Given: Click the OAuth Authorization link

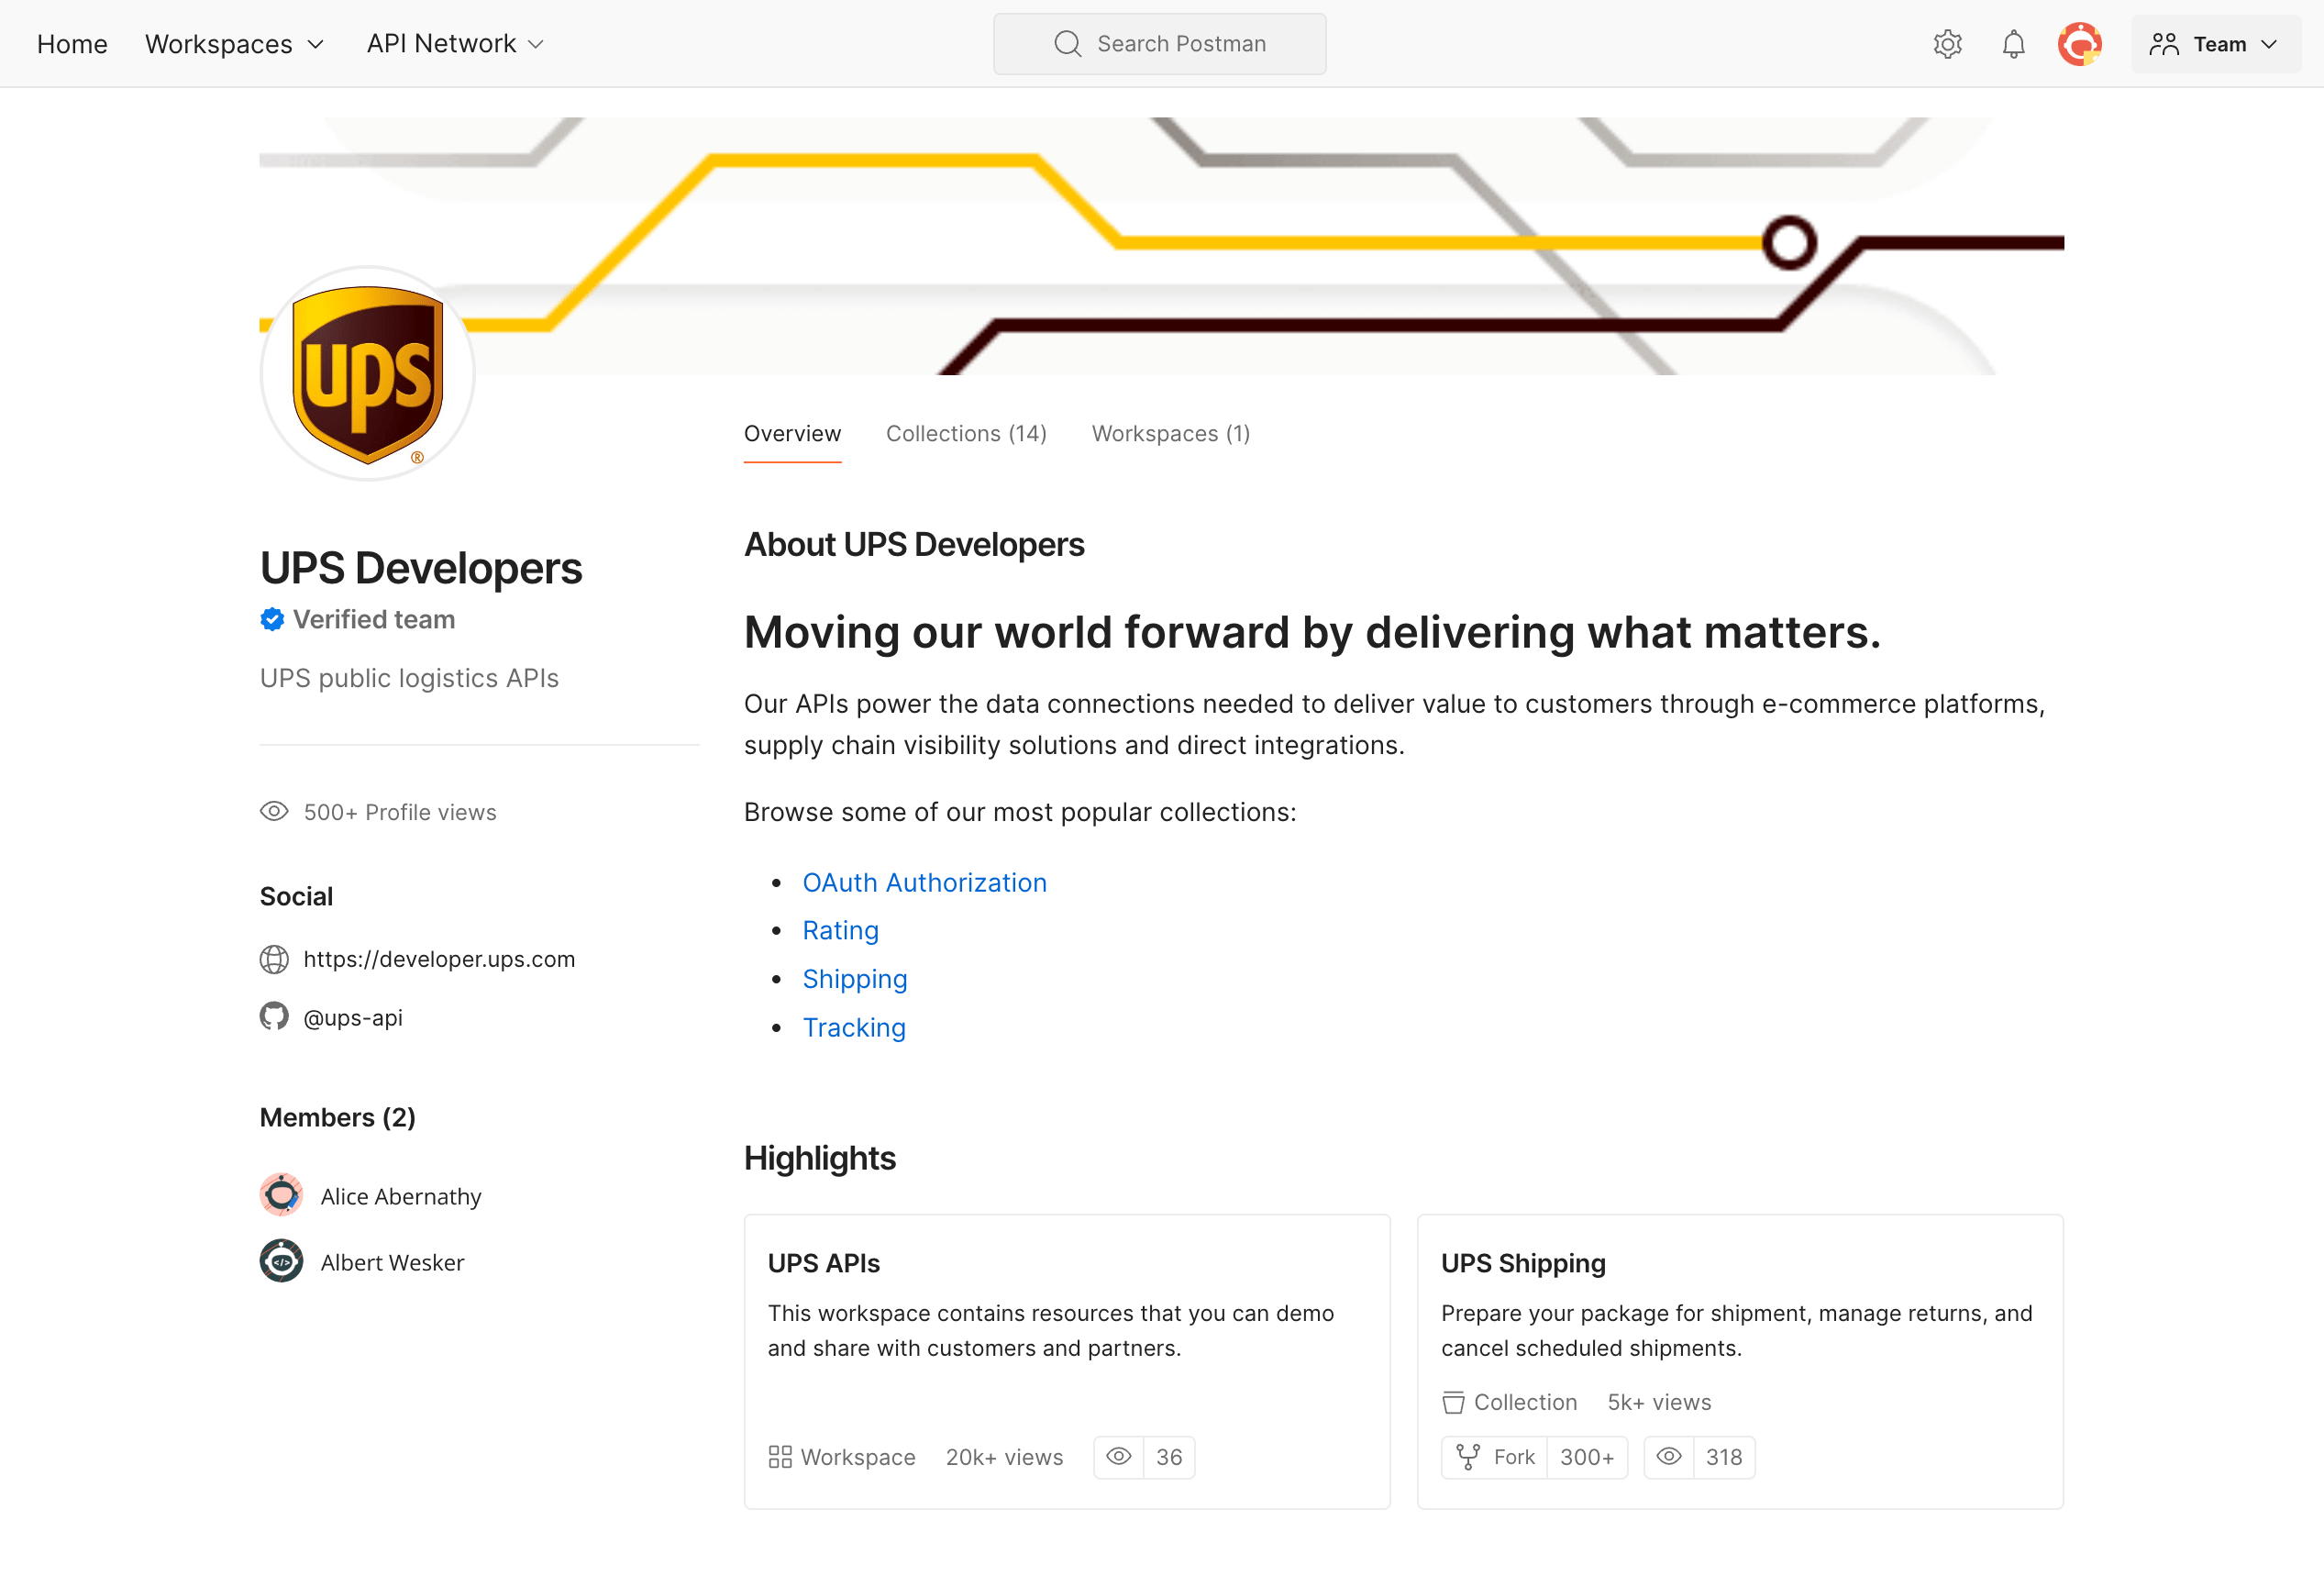Looking at the screenshot, I should [x=925, y=882].
